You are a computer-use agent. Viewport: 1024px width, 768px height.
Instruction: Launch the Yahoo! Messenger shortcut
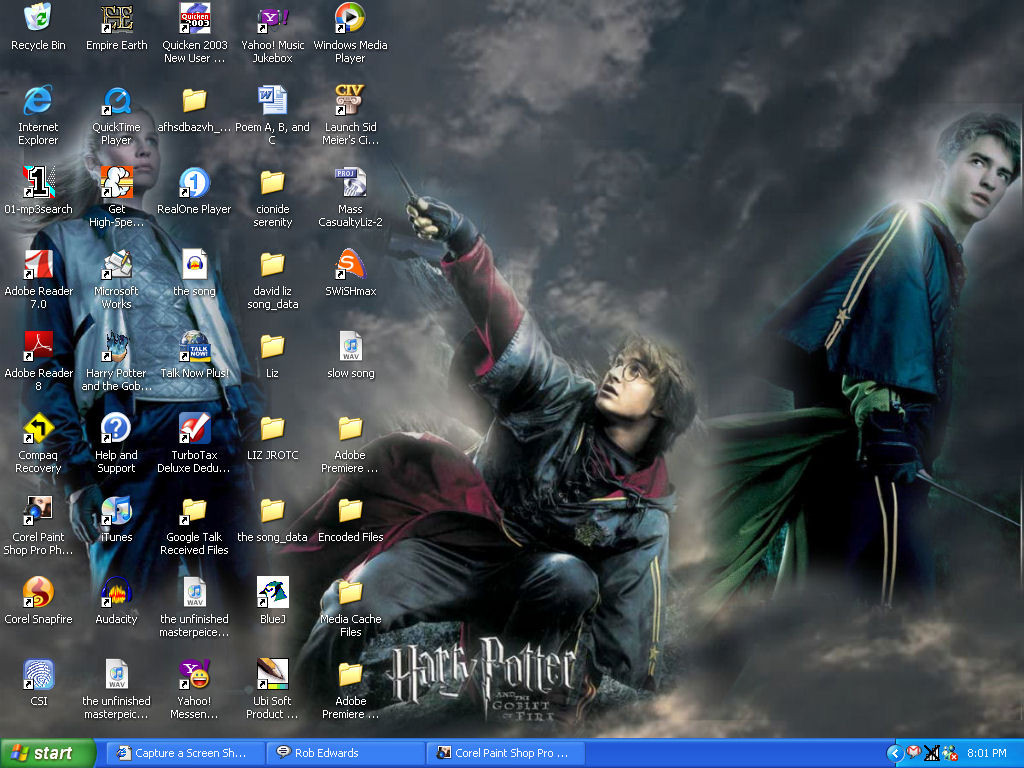point(194,675)
